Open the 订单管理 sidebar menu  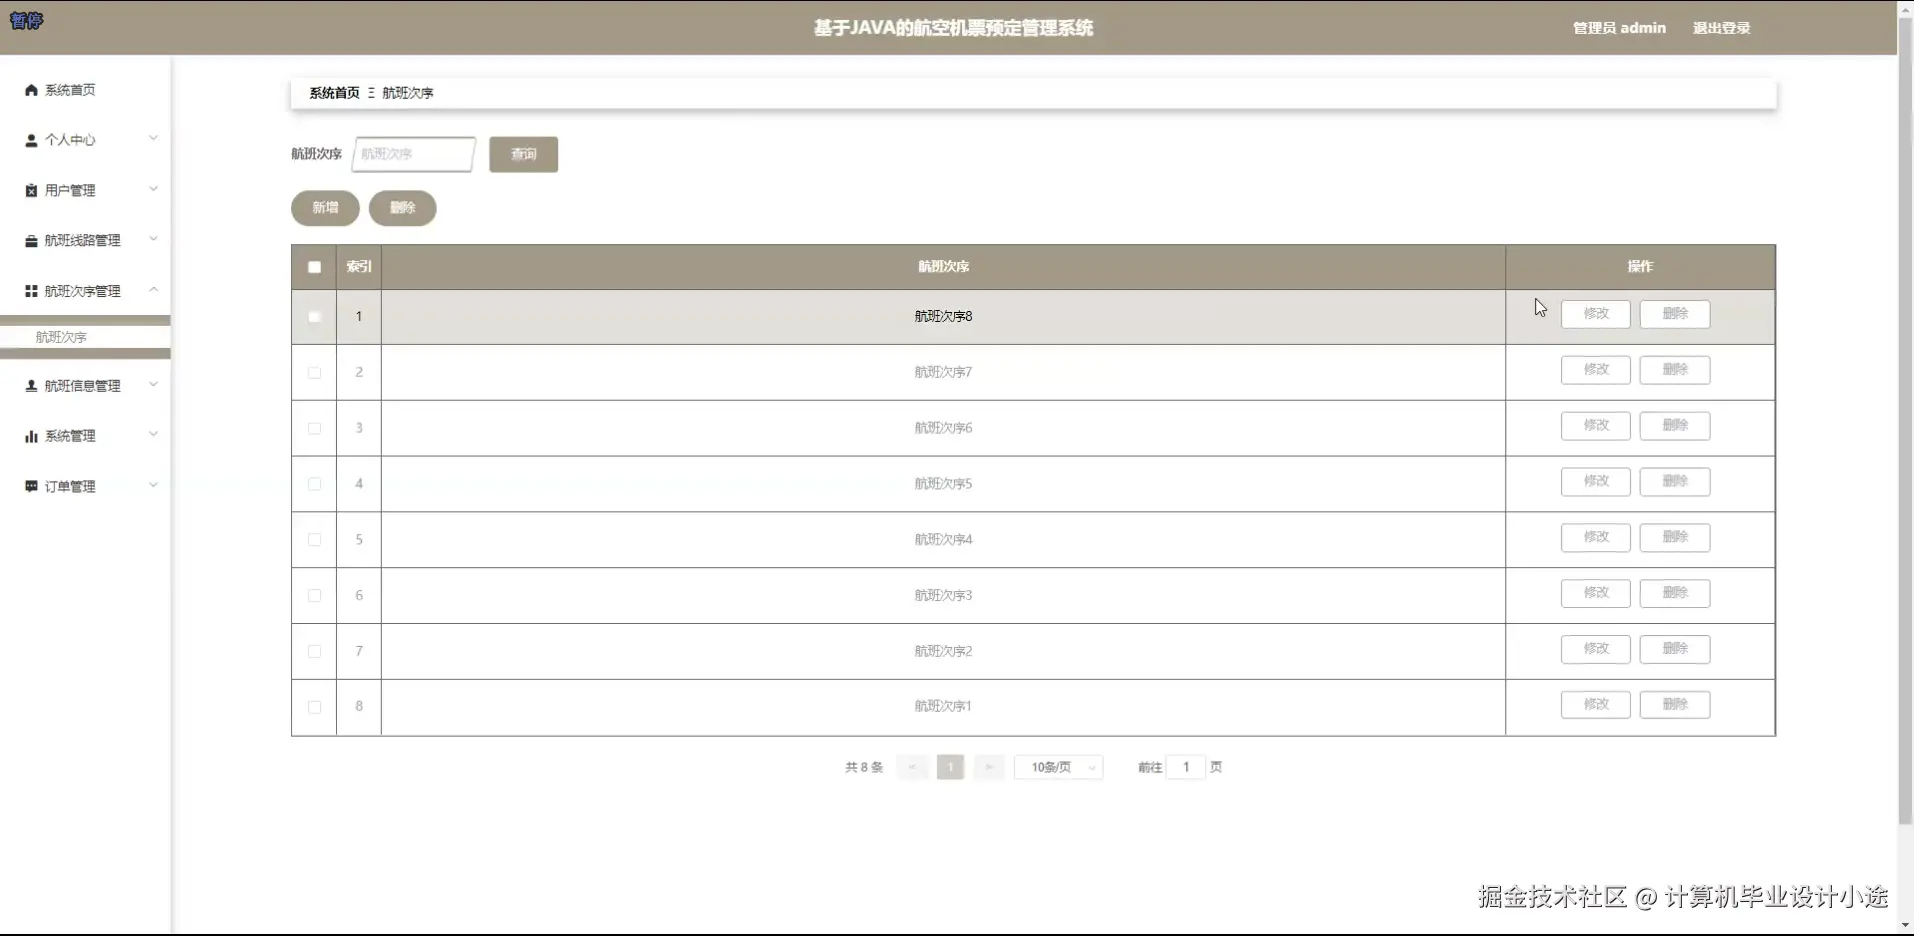click(85, 486)
